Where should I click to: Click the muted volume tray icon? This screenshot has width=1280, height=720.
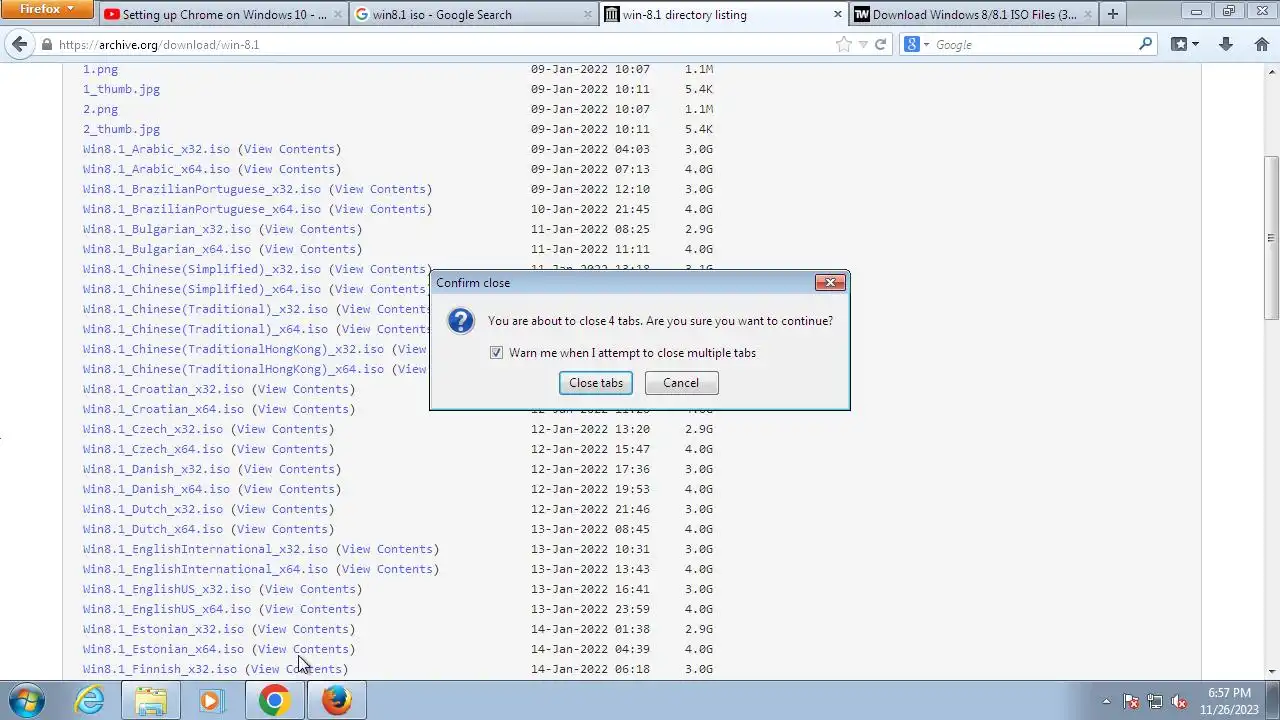[1179, 701]
